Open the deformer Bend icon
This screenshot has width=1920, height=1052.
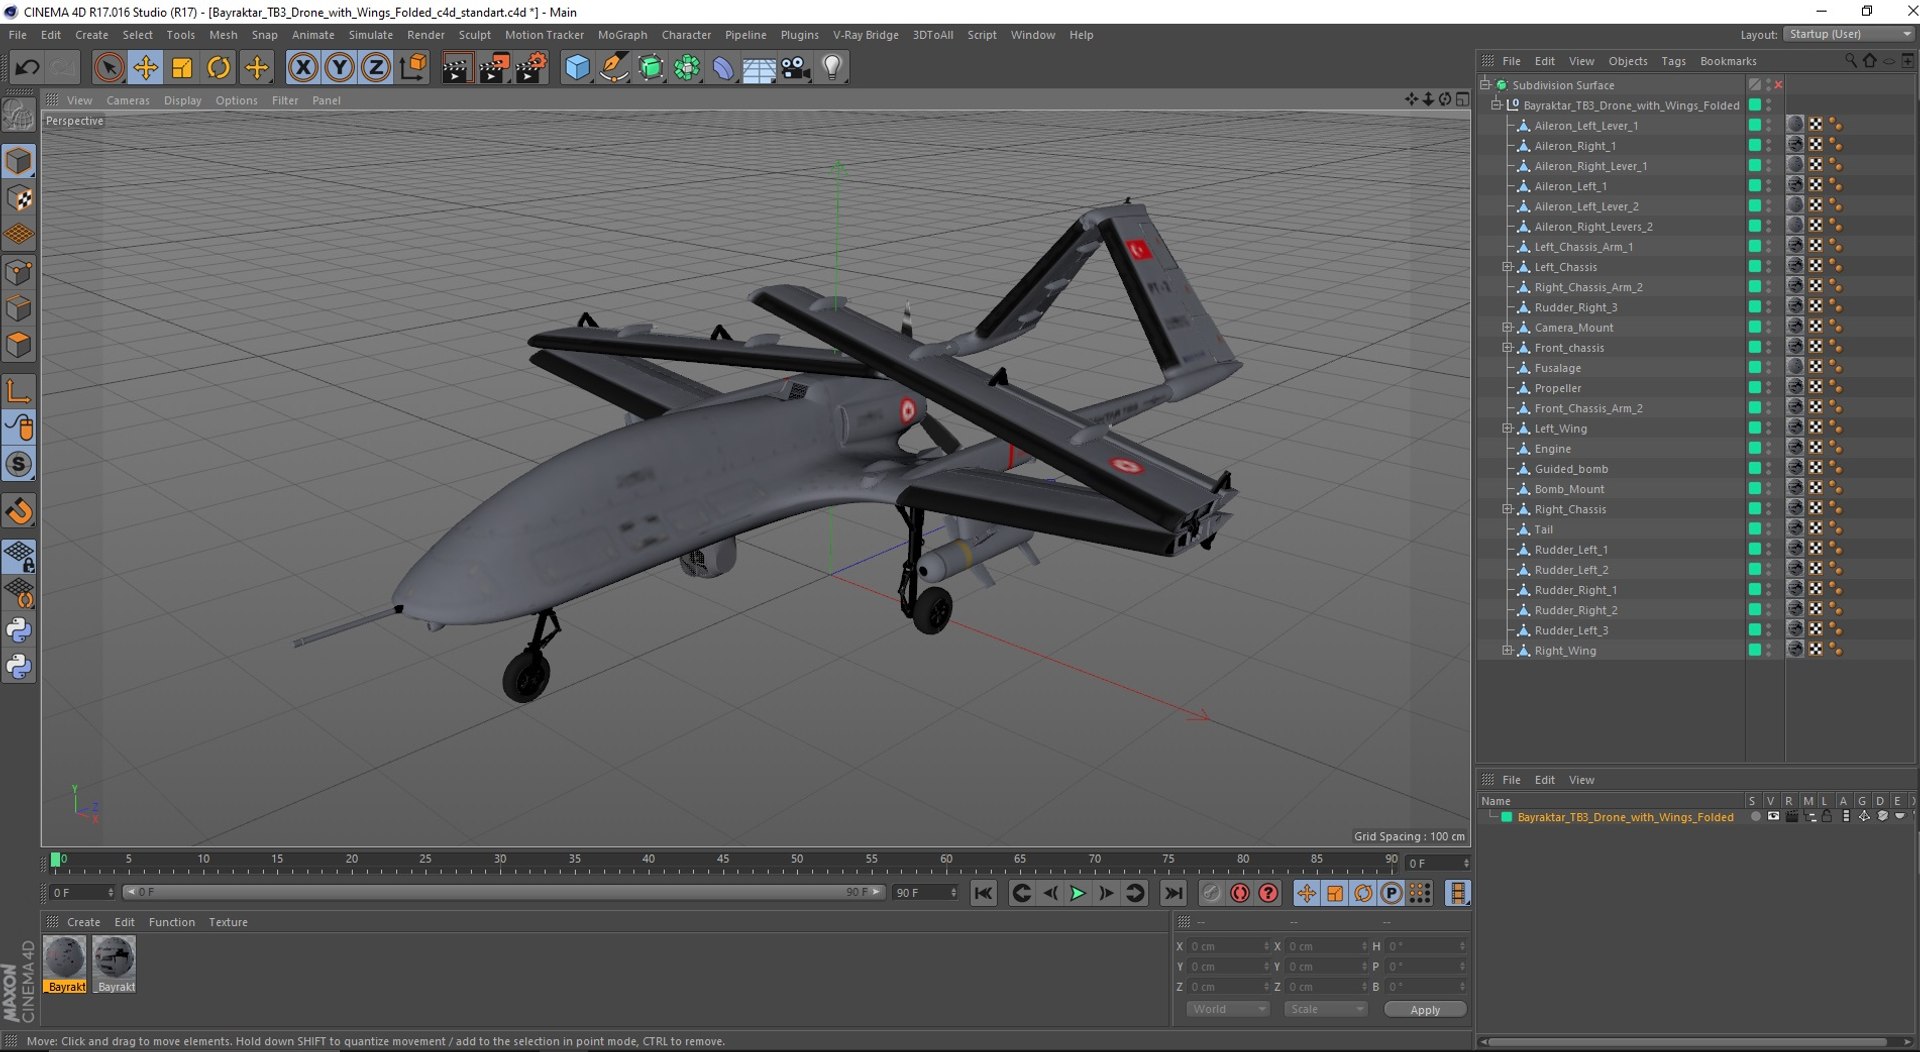point(722,67)
